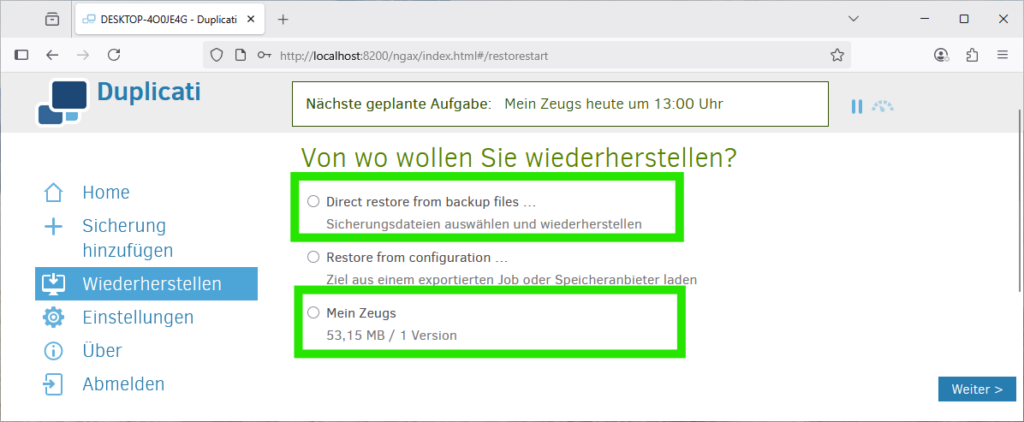This screenshot has height=422, width=1024.
Task: Open the Home menu item
Action: click(106, 193)
